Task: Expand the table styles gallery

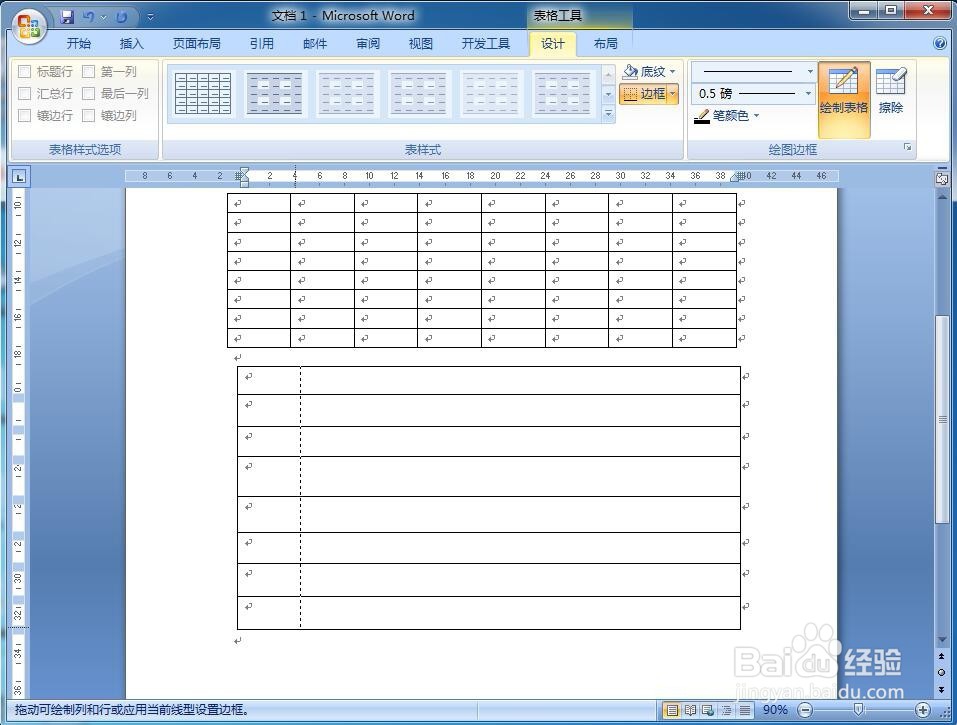Action: (x=609, y=113)
